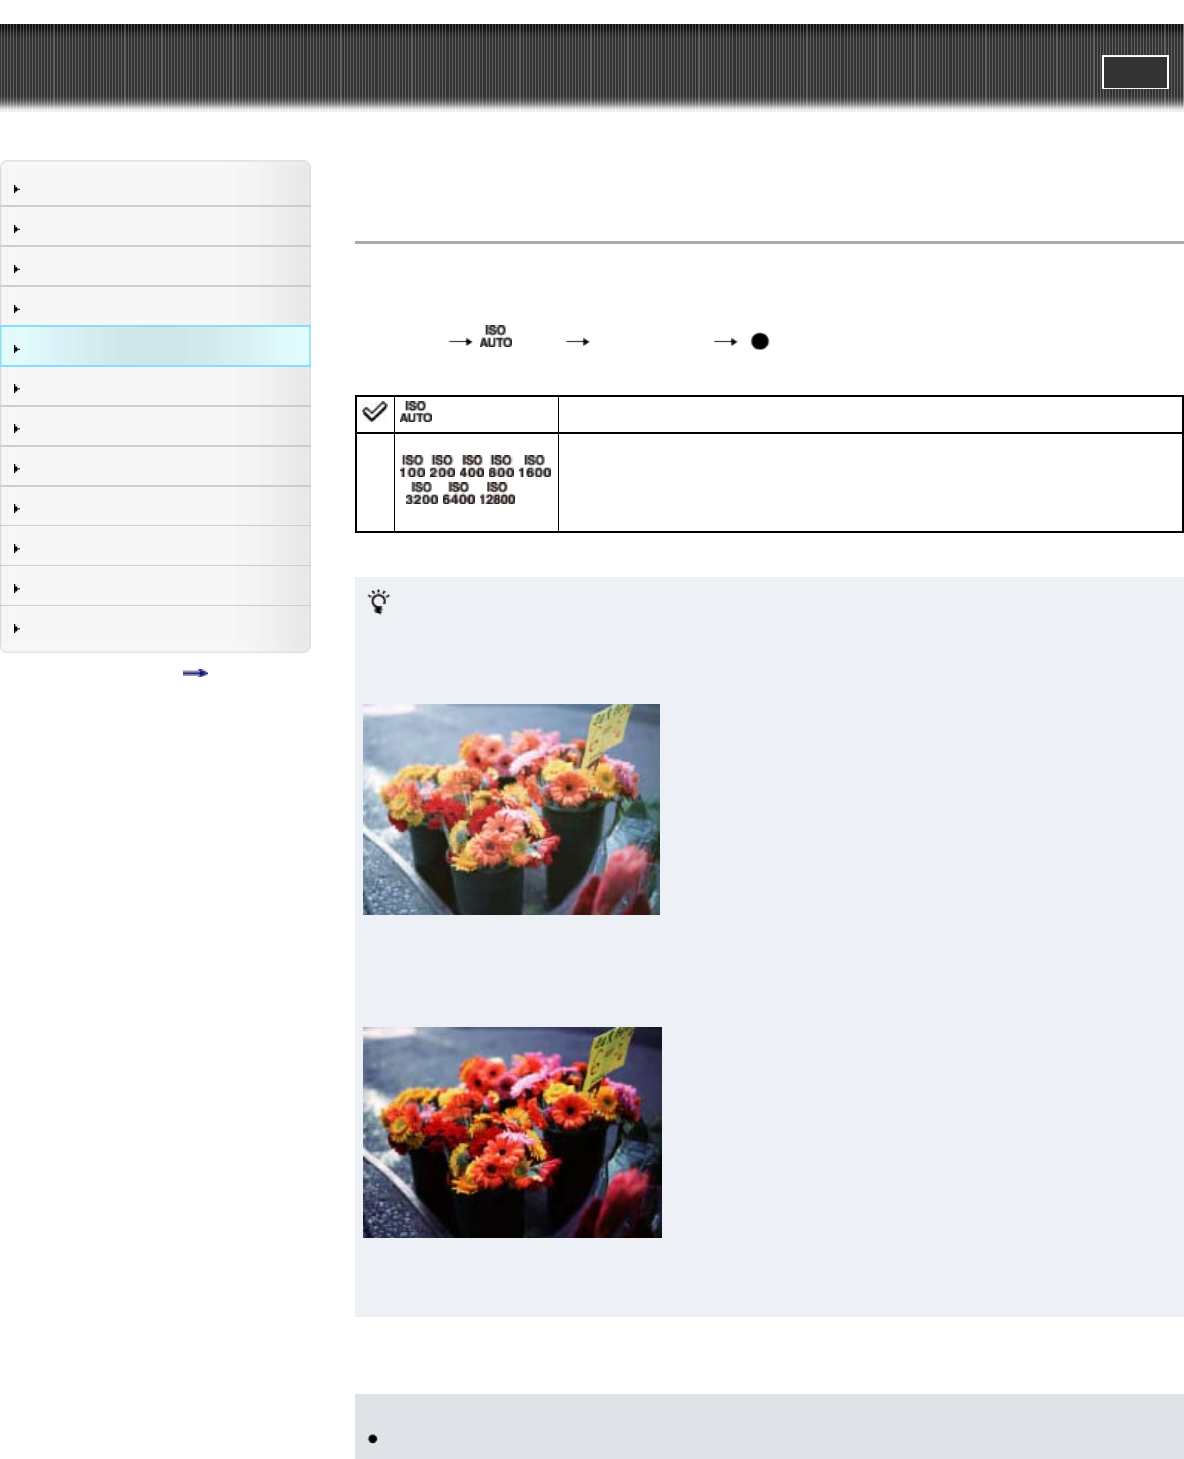Choose the ISO 200 icon
Screen dimensions: 1184x1459
[x=442, y=466]
